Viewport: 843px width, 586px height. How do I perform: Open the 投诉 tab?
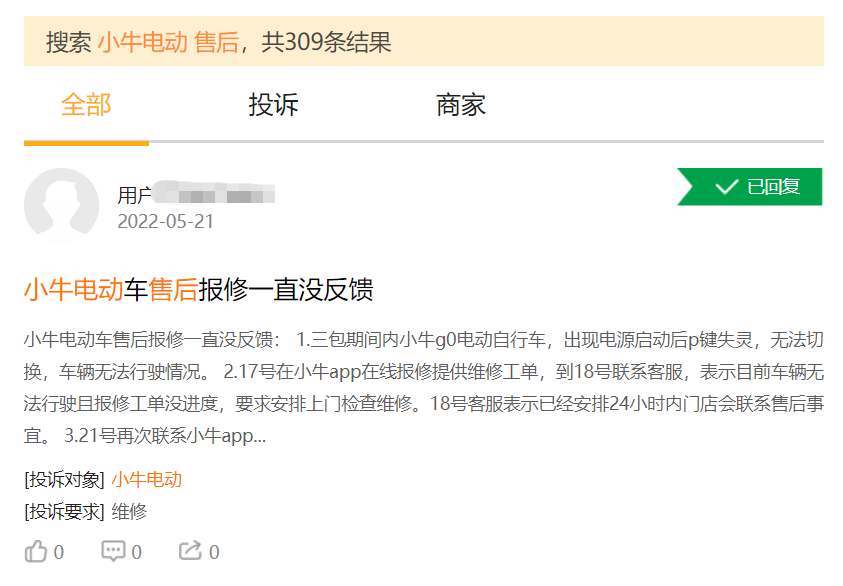[x=273, y=105]
